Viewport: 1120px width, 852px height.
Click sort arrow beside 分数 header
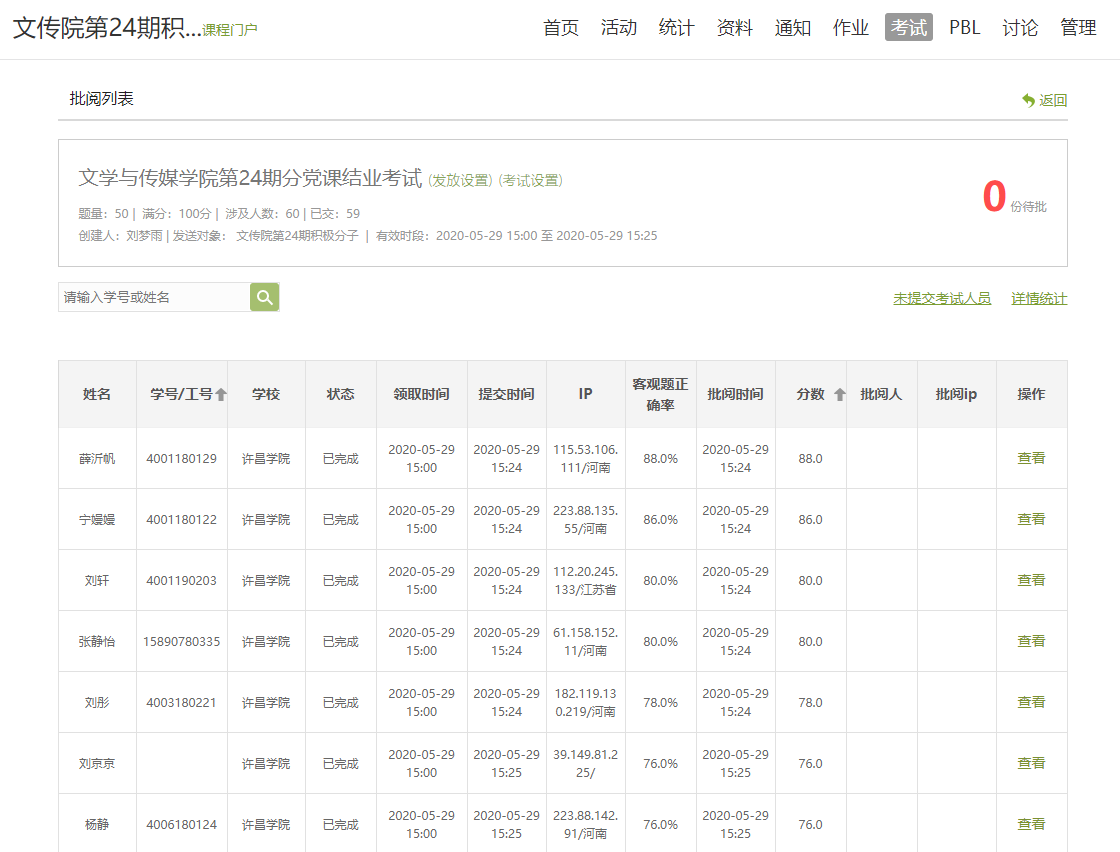click(840, 395)
